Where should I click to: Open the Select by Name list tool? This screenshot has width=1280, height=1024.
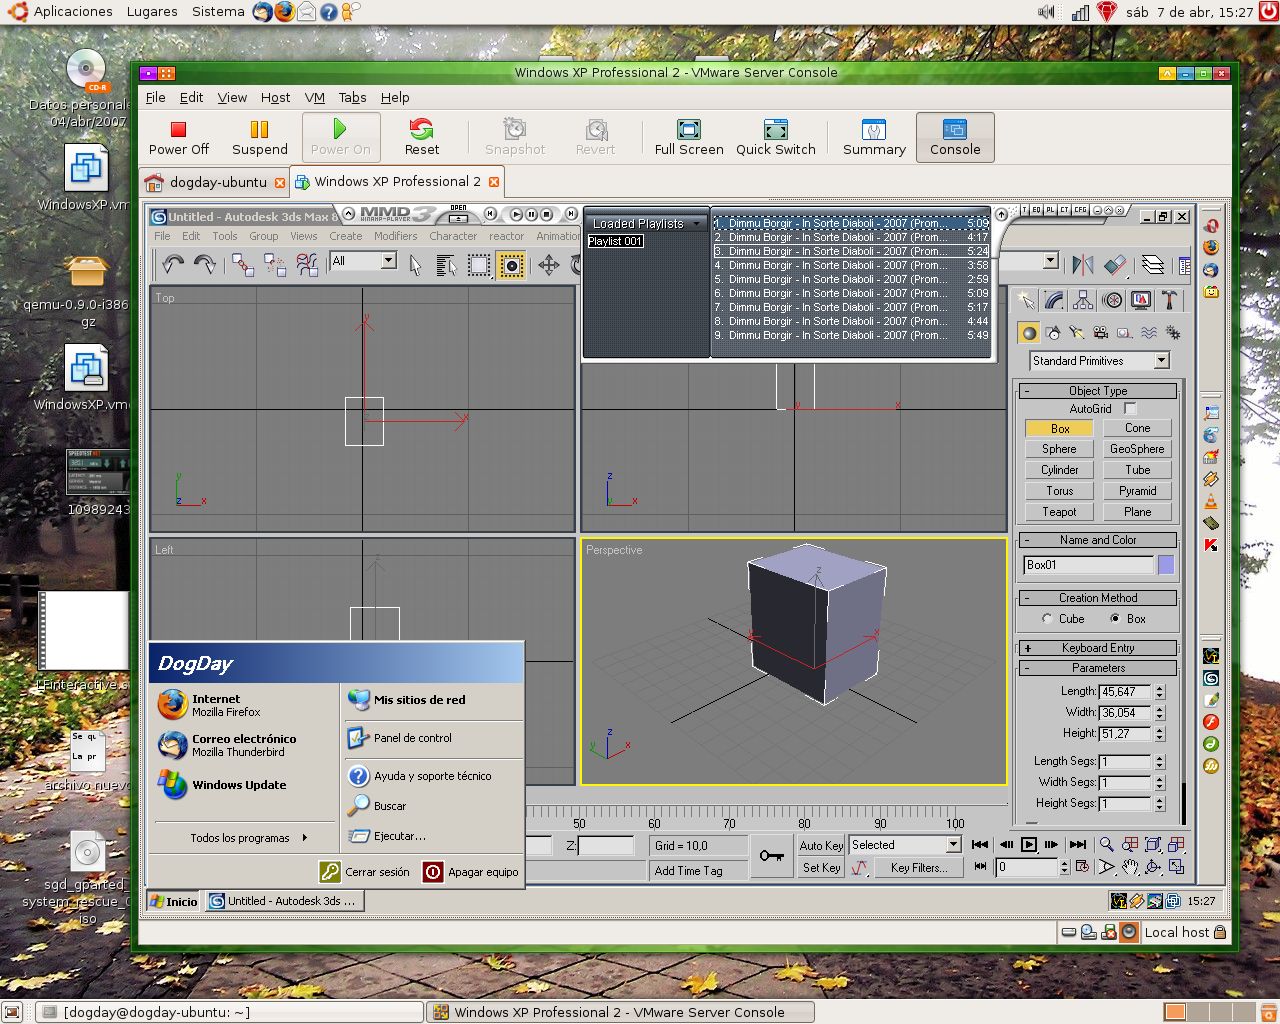(447, 264)
